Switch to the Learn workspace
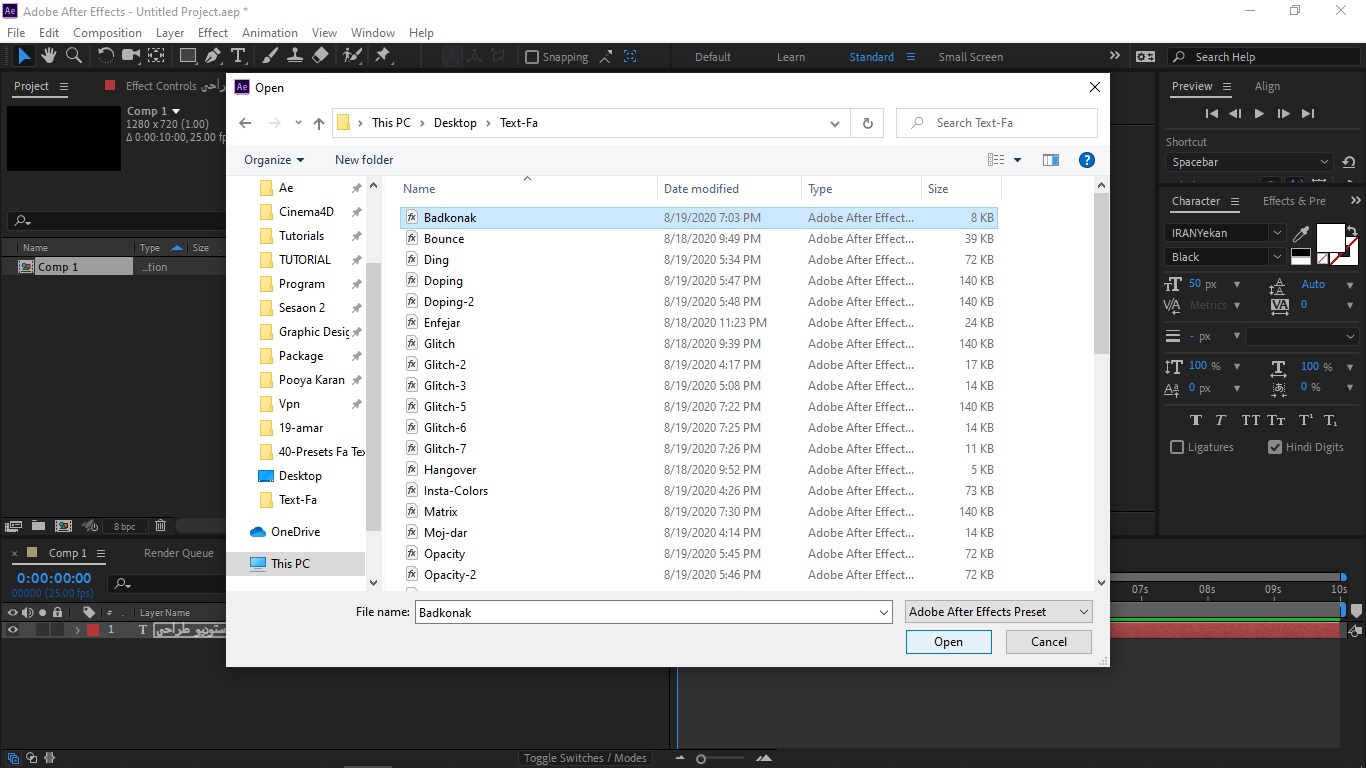Viewport: 1366px width, 768px height. (x=791, y=57)
